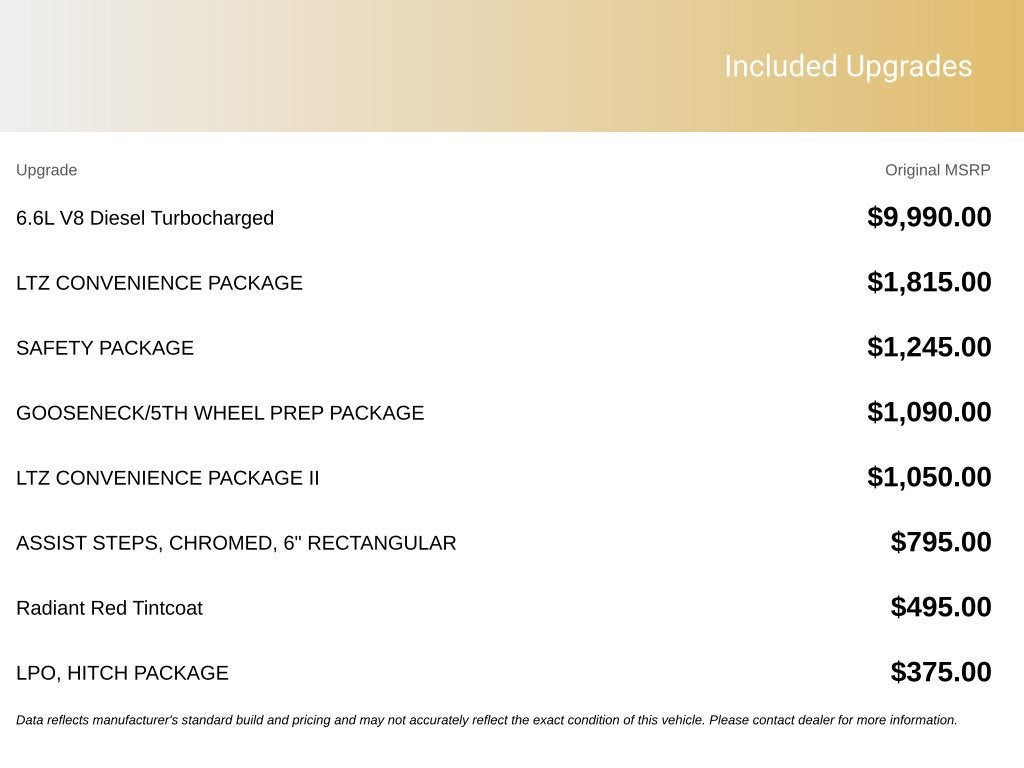1024x768 pixels.
Task: Select the SAFETY PACKAGE upgrade
Action: [105, 347]
